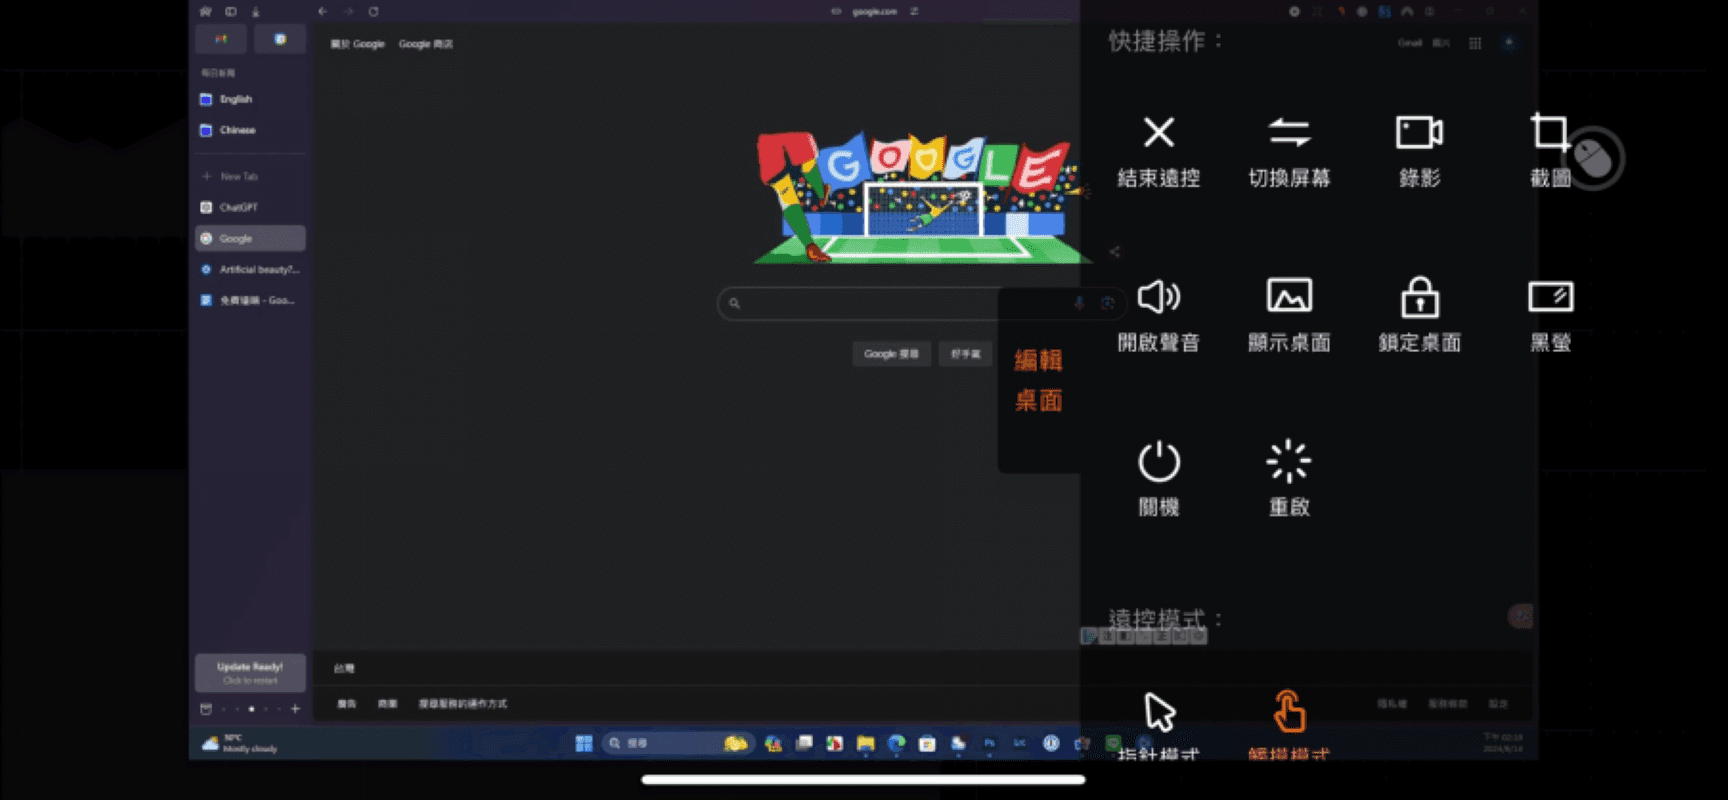Switch to the ChatGPT tab
Viewport: 1728px width, 800px height.
[x=250, y=207]
